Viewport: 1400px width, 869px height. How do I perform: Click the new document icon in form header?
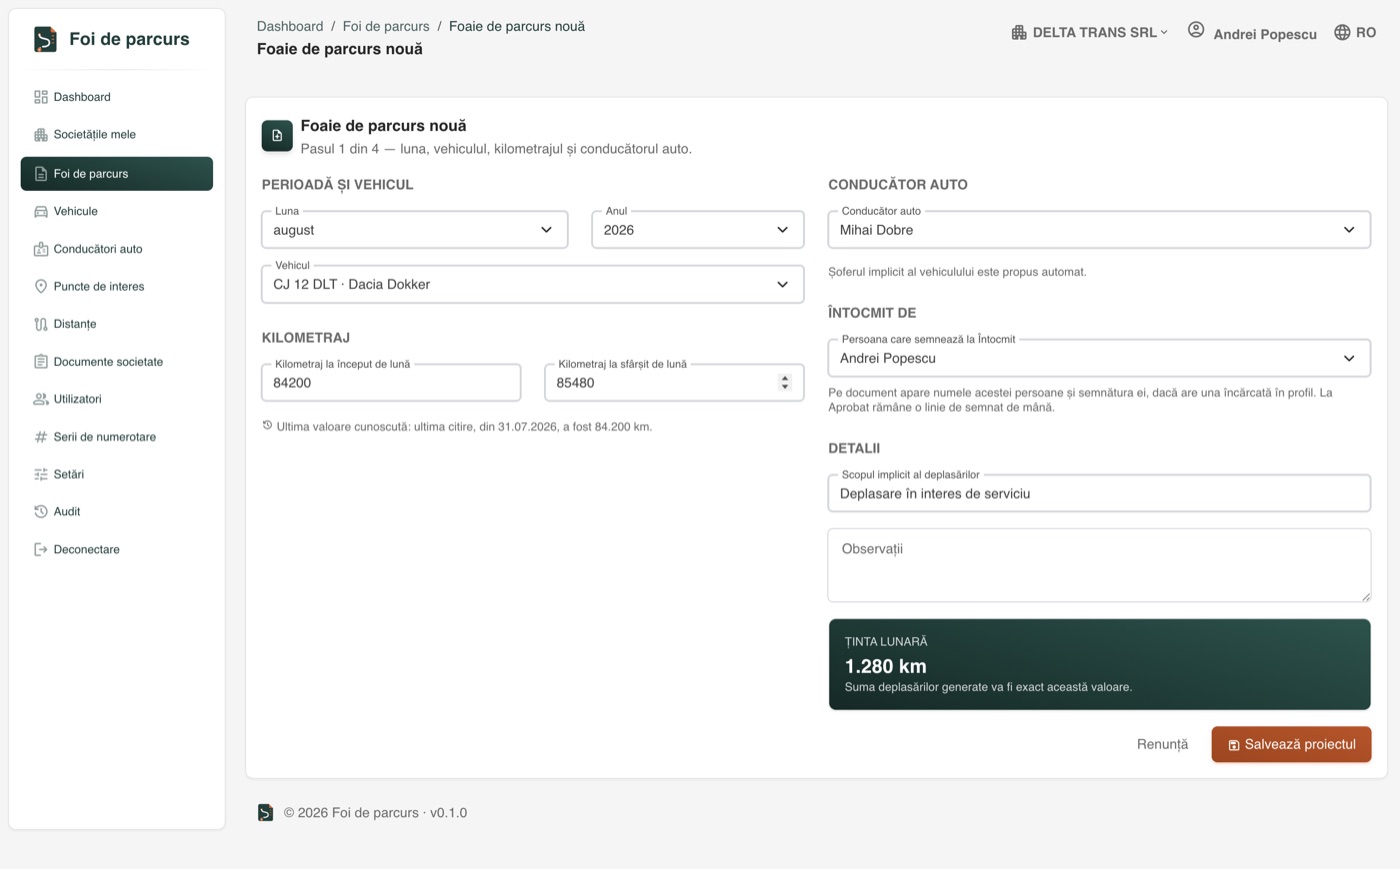[277, 136]
